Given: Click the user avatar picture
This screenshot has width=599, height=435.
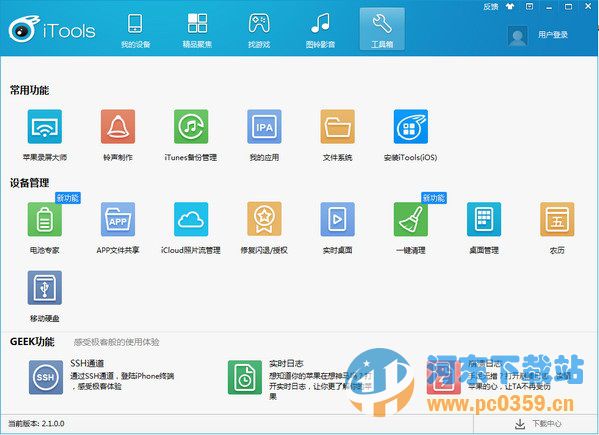Looking at the screenshot, I should [x=518, y=36].
